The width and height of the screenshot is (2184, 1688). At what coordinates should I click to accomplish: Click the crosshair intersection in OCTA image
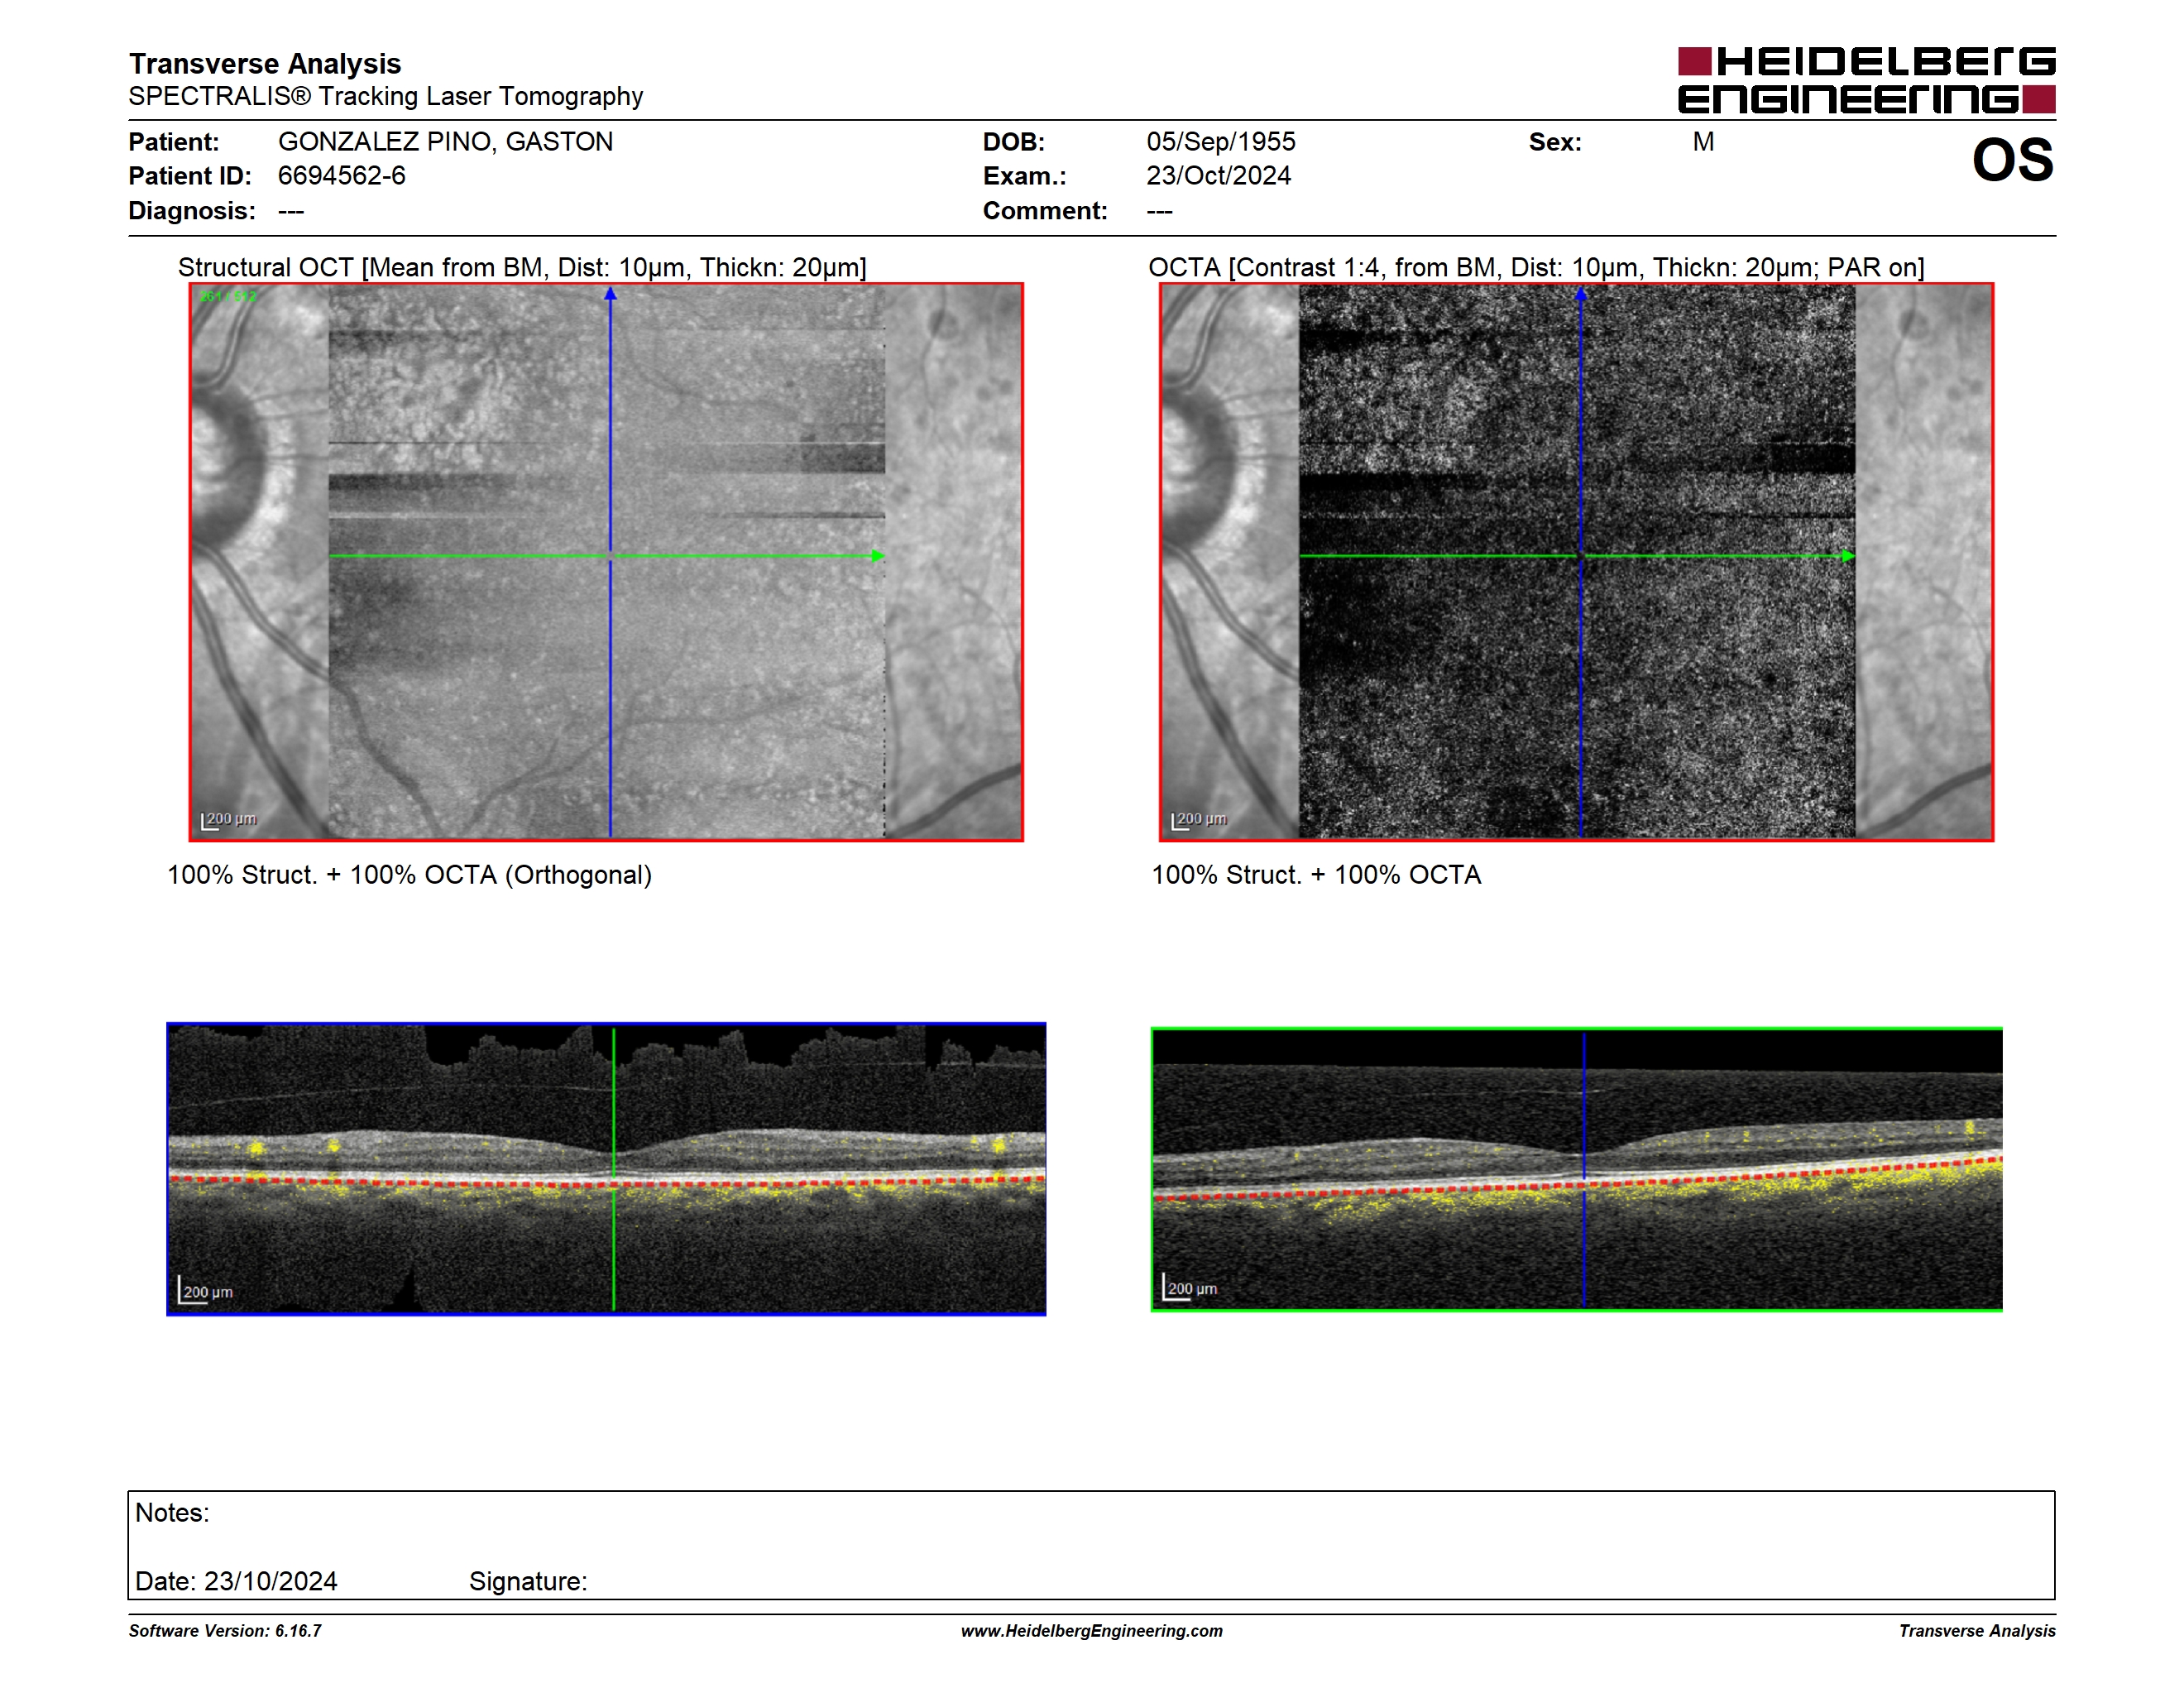tap(1581, 556)
